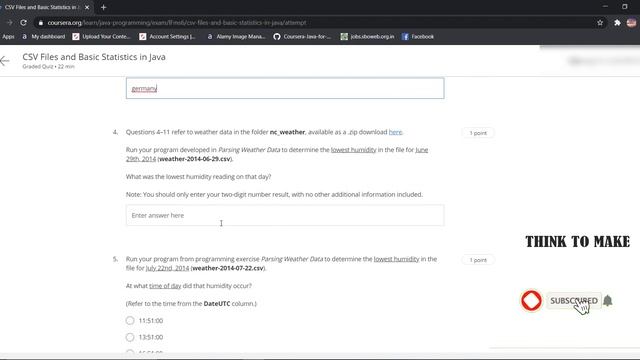Open the Upload Your Content bookmark

pos(102,37)
